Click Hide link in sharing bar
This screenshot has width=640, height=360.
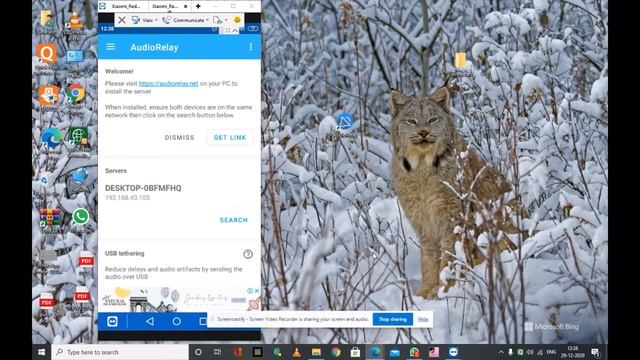pyautogui.click(x=423, y=319)
